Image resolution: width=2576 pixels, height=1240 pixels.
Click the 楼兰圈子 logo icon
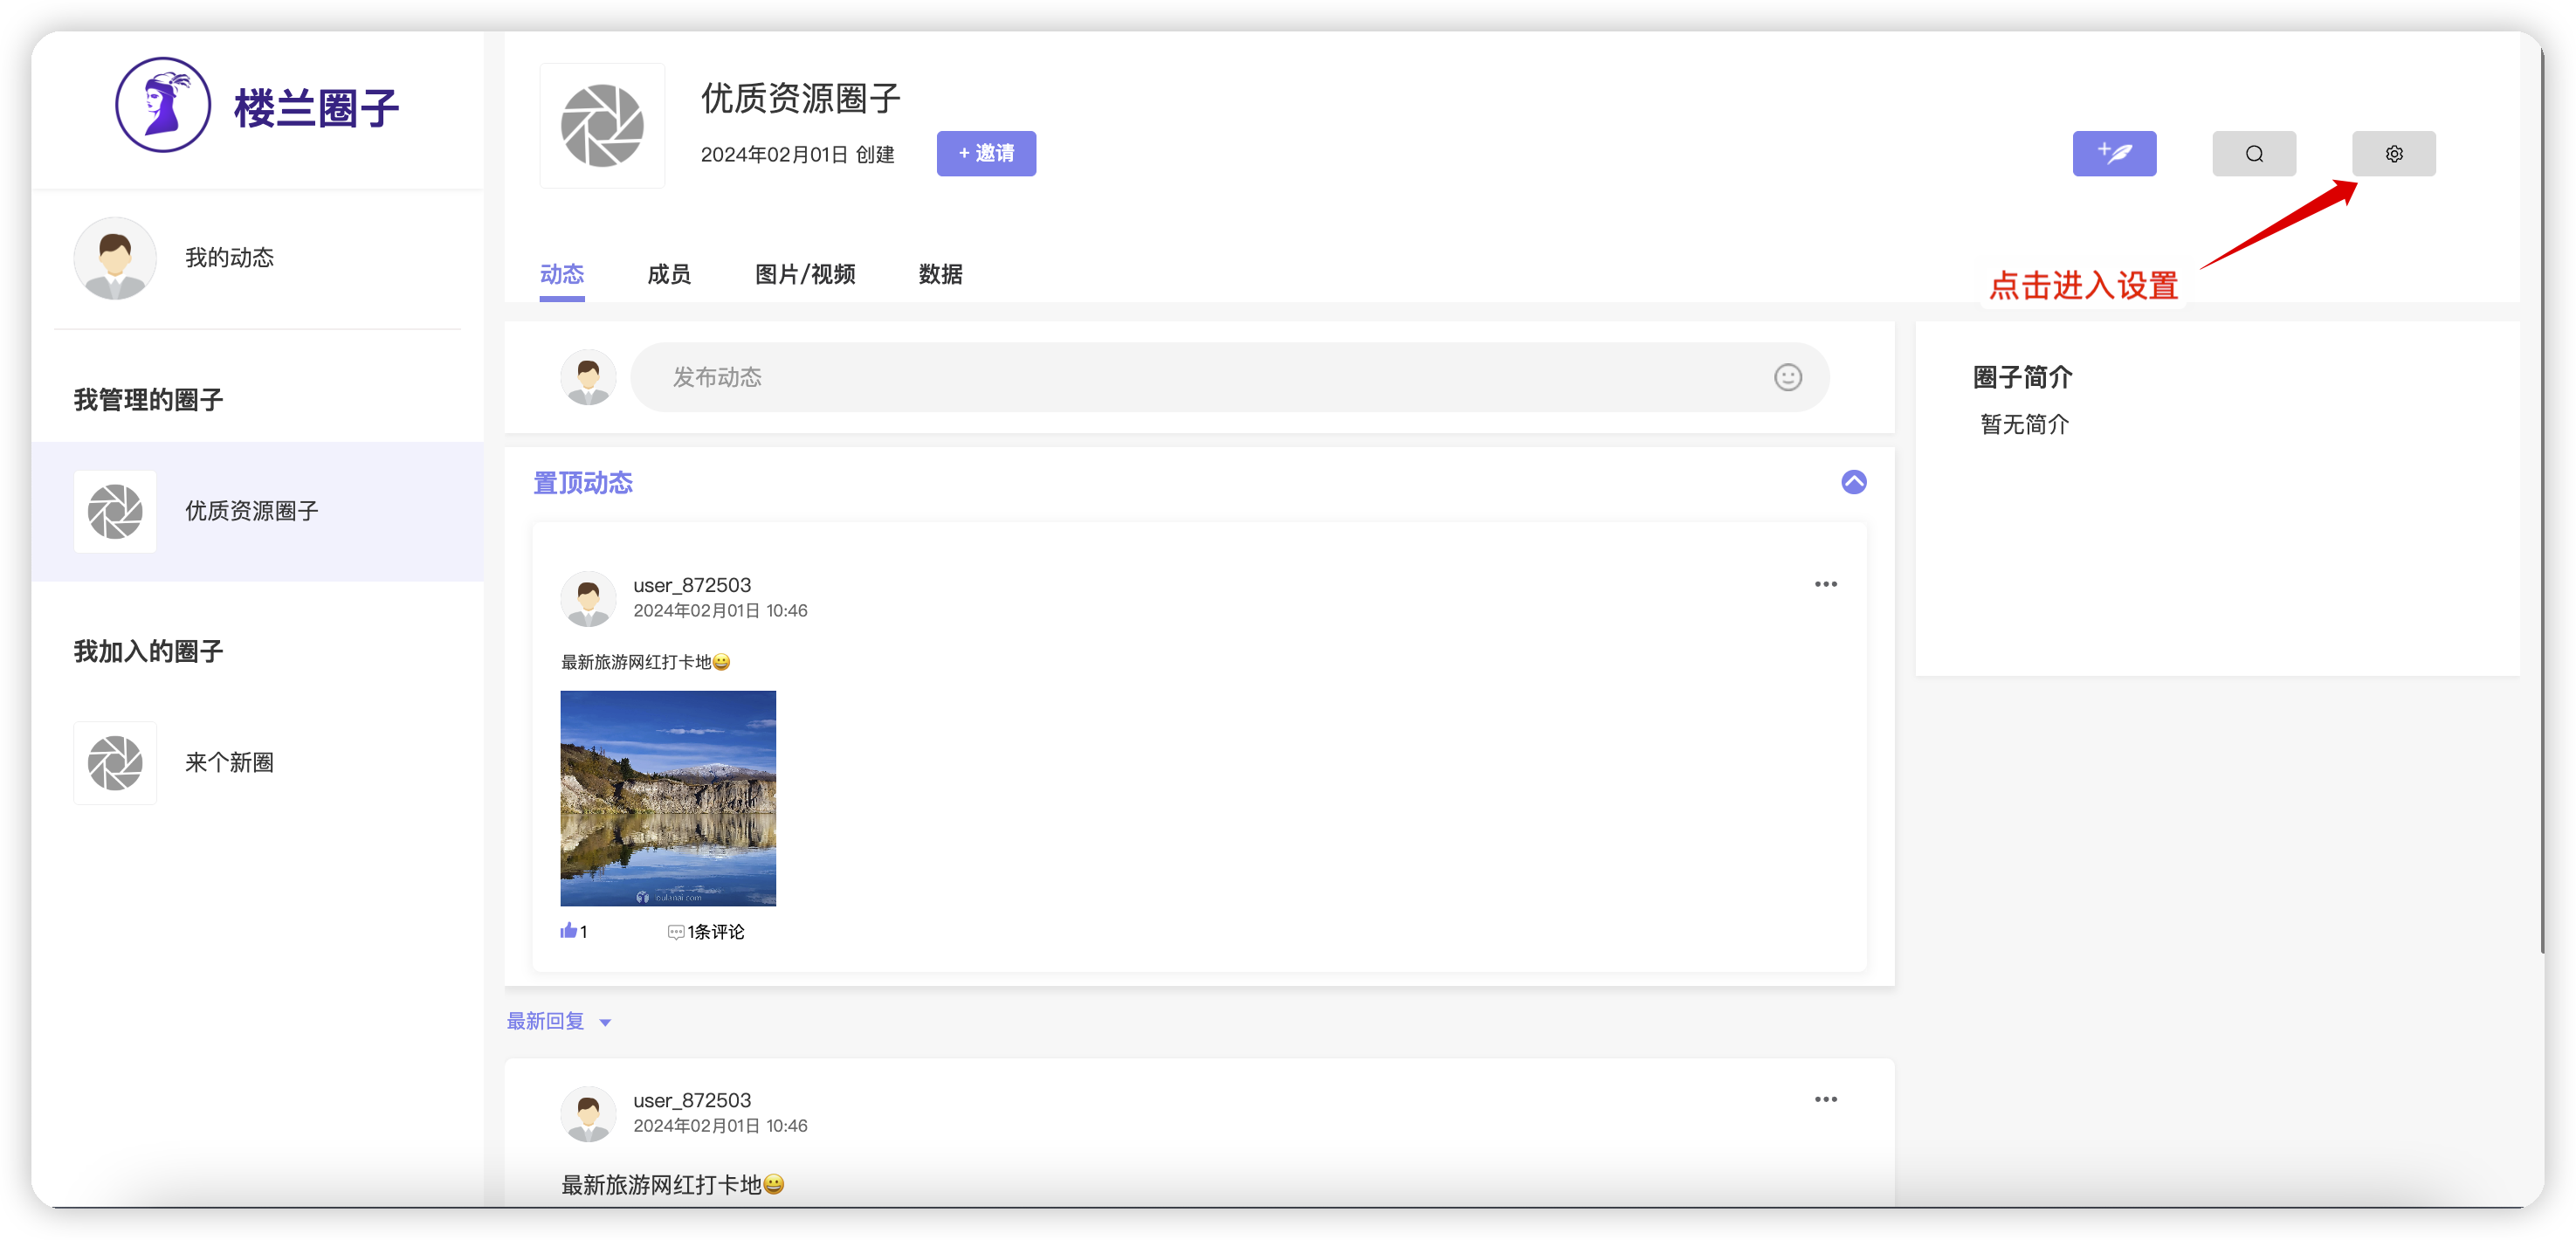pos(163,105)
